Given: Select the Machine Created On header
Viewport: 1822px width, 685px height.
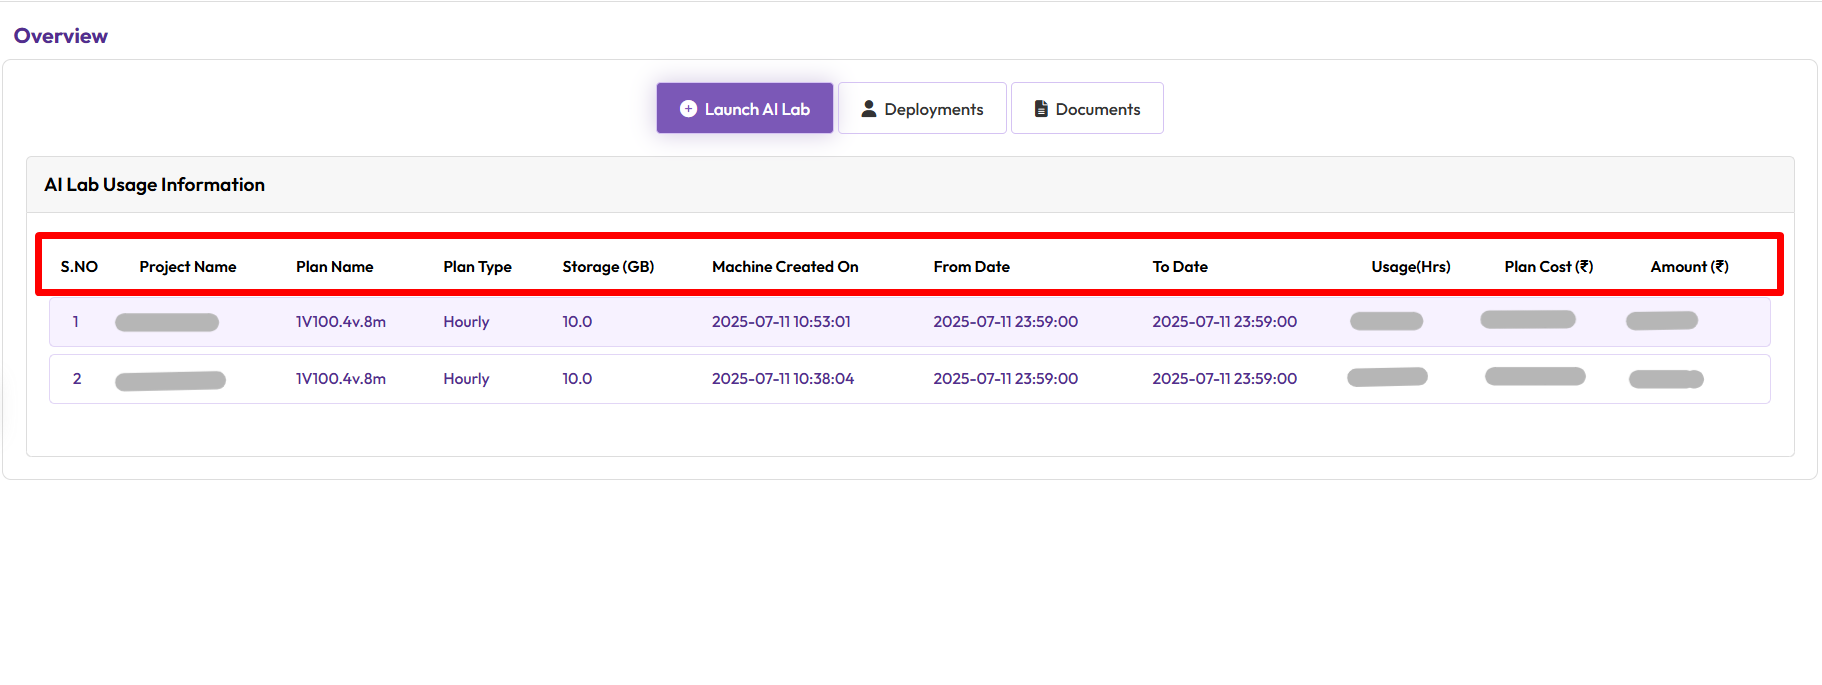Looking at the screenshot, I should point(785,267).
